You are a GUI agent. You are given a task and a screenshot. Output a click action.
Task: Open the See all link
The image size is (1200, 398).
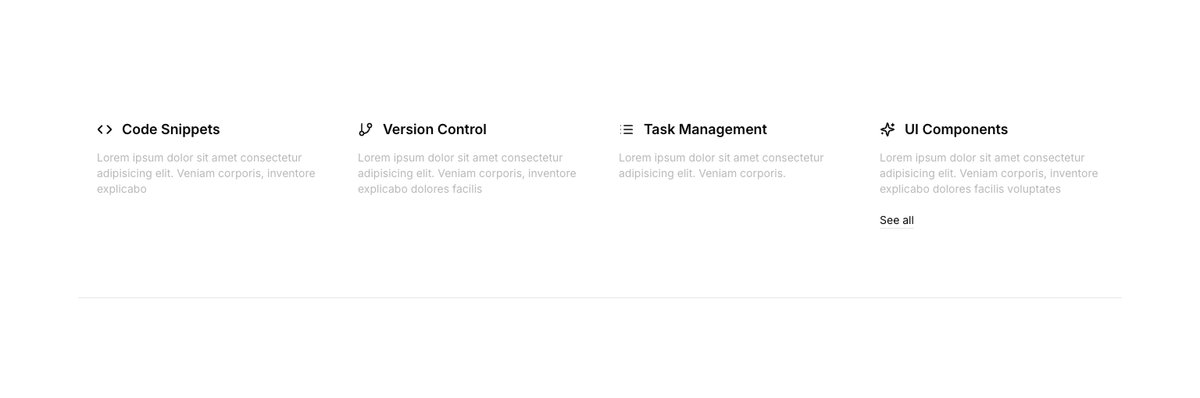click(897, 220)
